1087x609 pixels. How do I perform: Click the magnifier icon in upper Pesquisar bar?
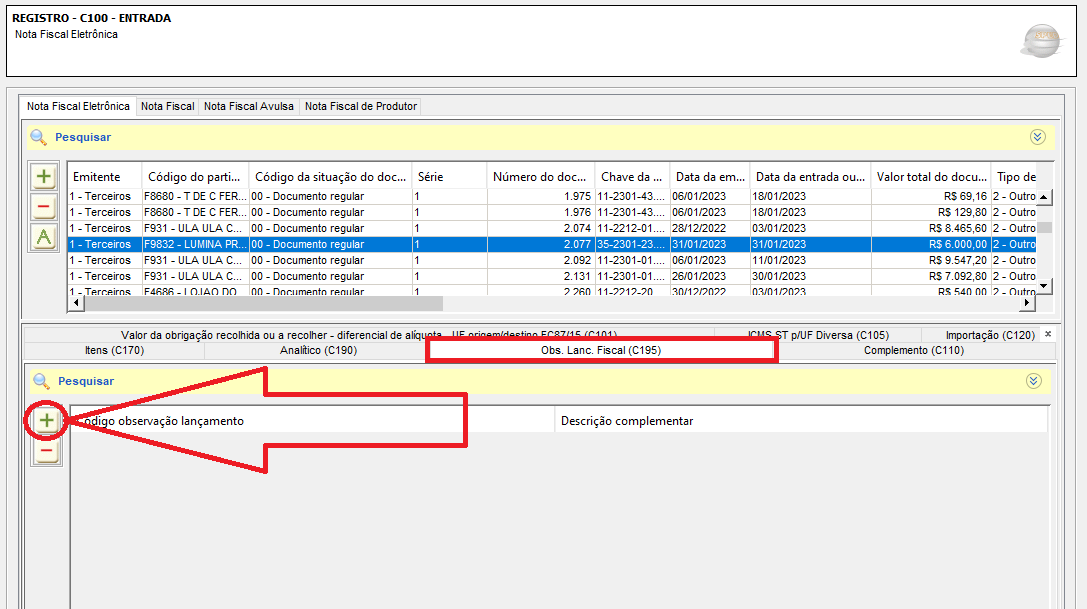tap(38, 137)
